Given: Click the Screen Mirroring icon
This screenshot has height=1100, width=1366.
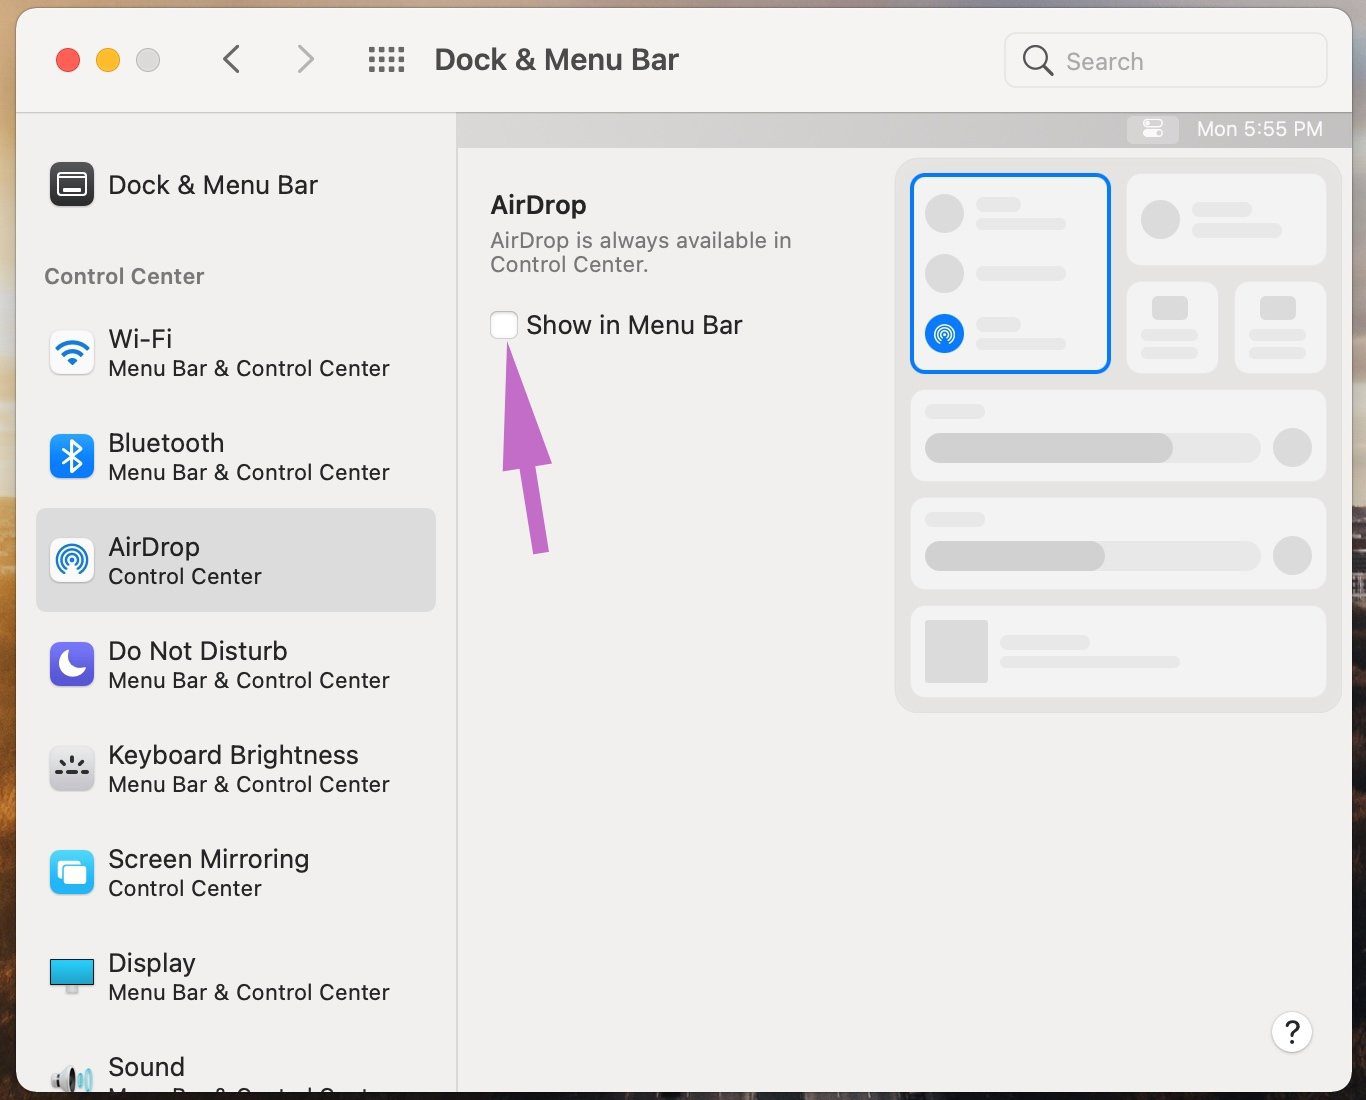Looking at the screenshot, I should [x=72, y=872].
